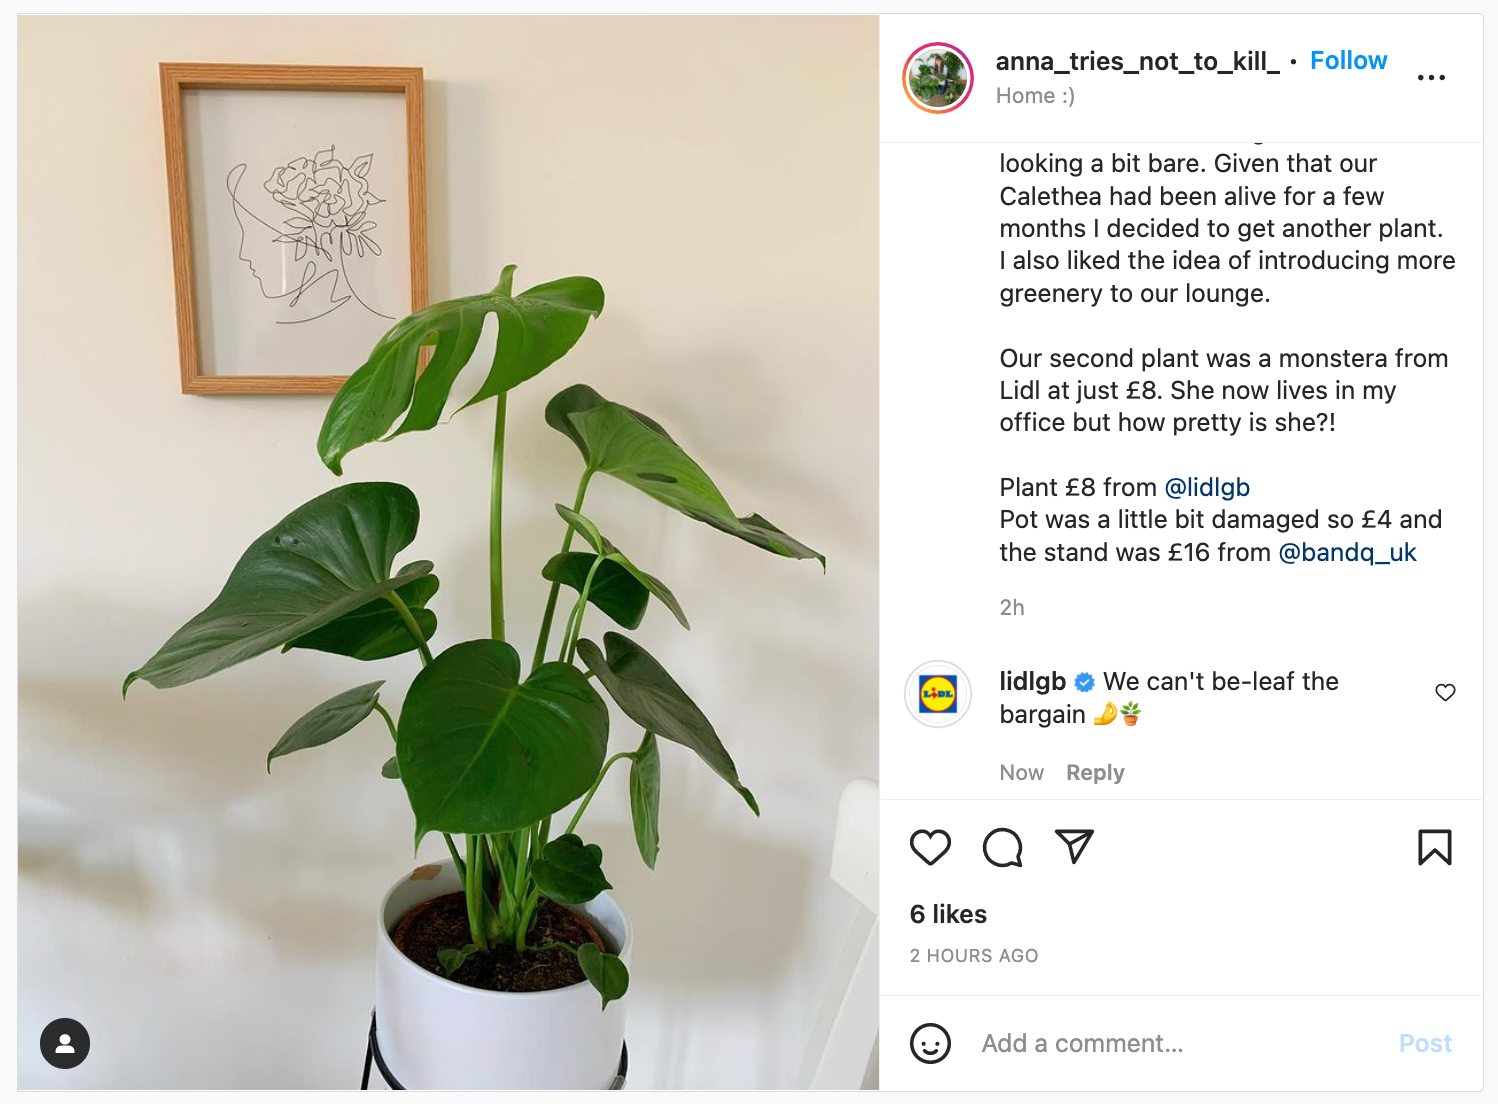The width and height of the screenshot is (1498, 1104).
Task: Follow anna_tries_not_to_kill_ account
Action: (x=1348, y=61)
